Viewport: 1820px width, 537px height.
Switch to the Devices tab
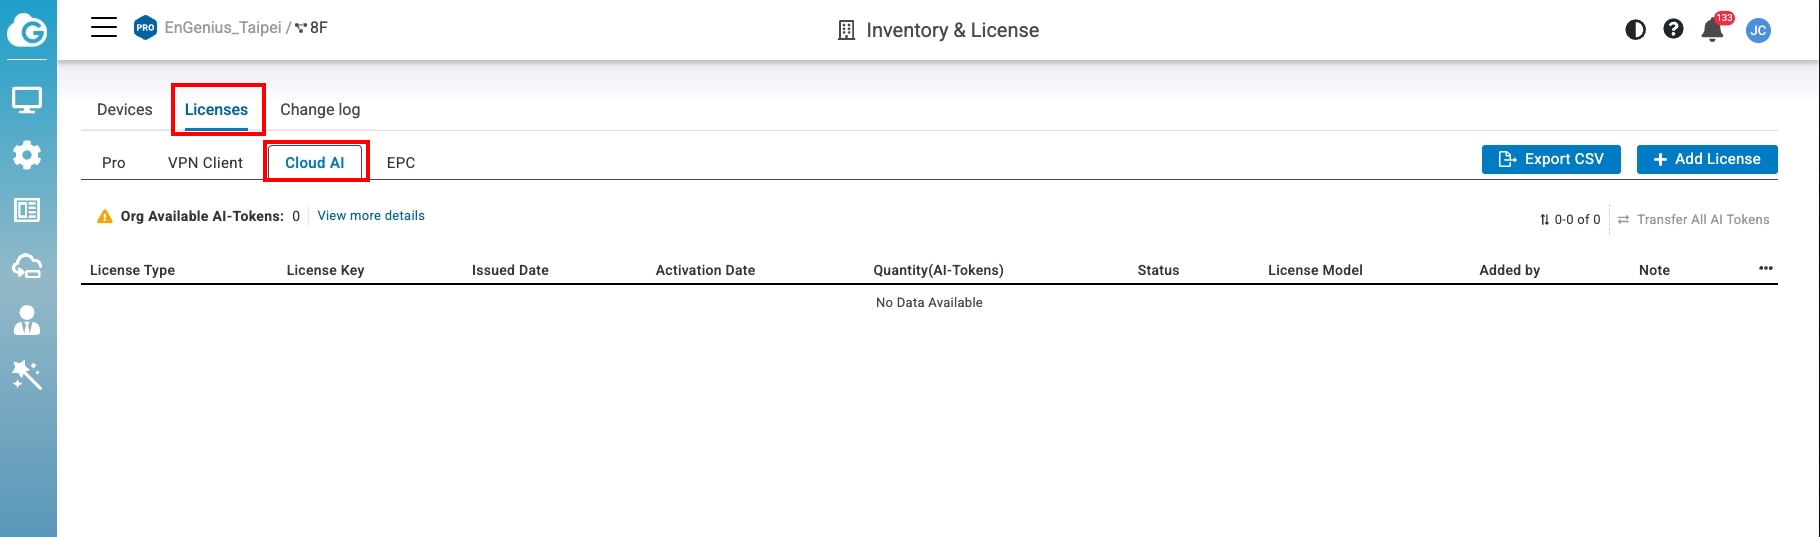125,110
